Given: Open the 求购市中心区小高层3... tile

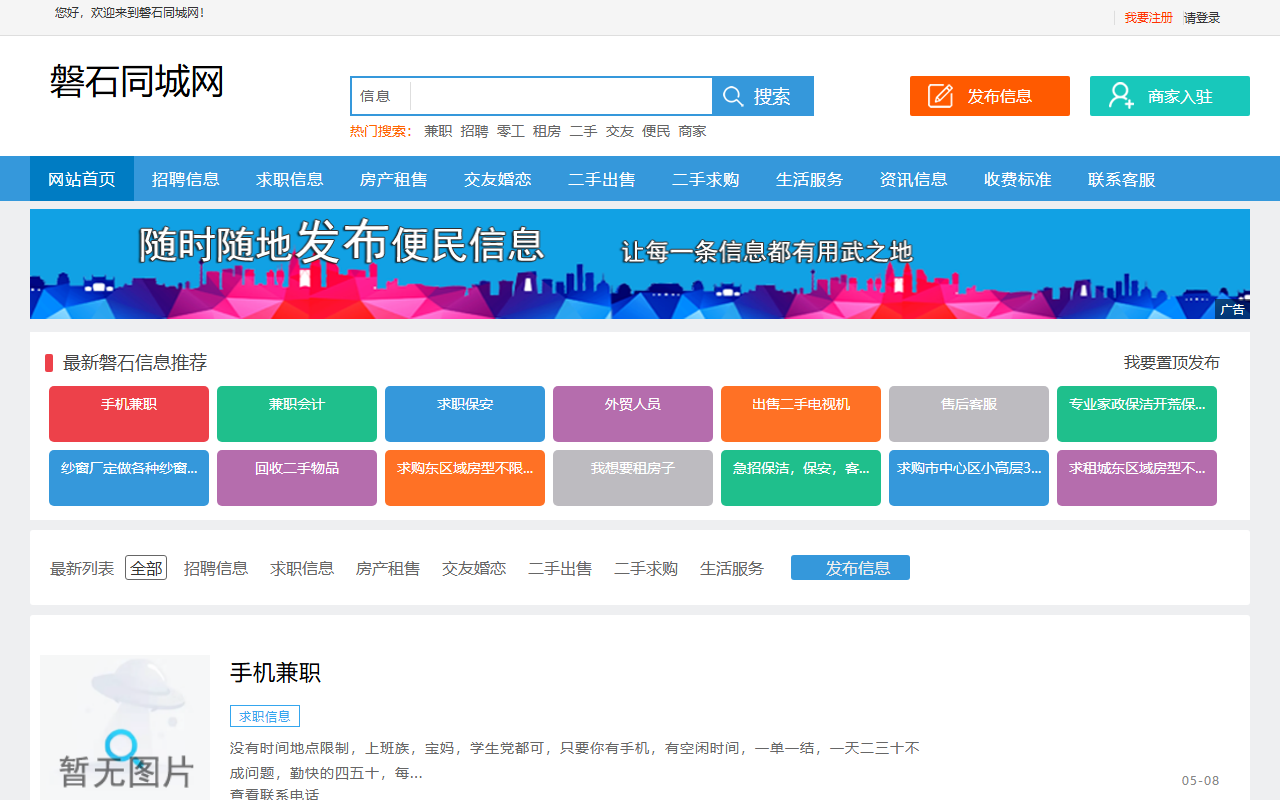Looking at the screenshot, I should 969,478.
